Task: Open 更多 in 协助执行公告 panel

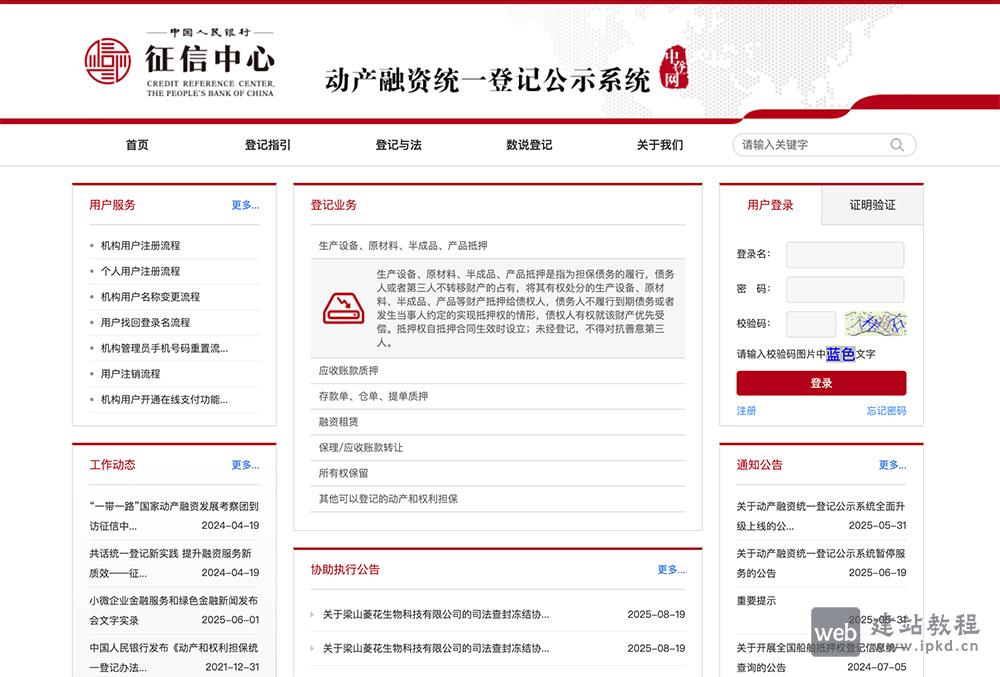Action: tap(672, 569)
